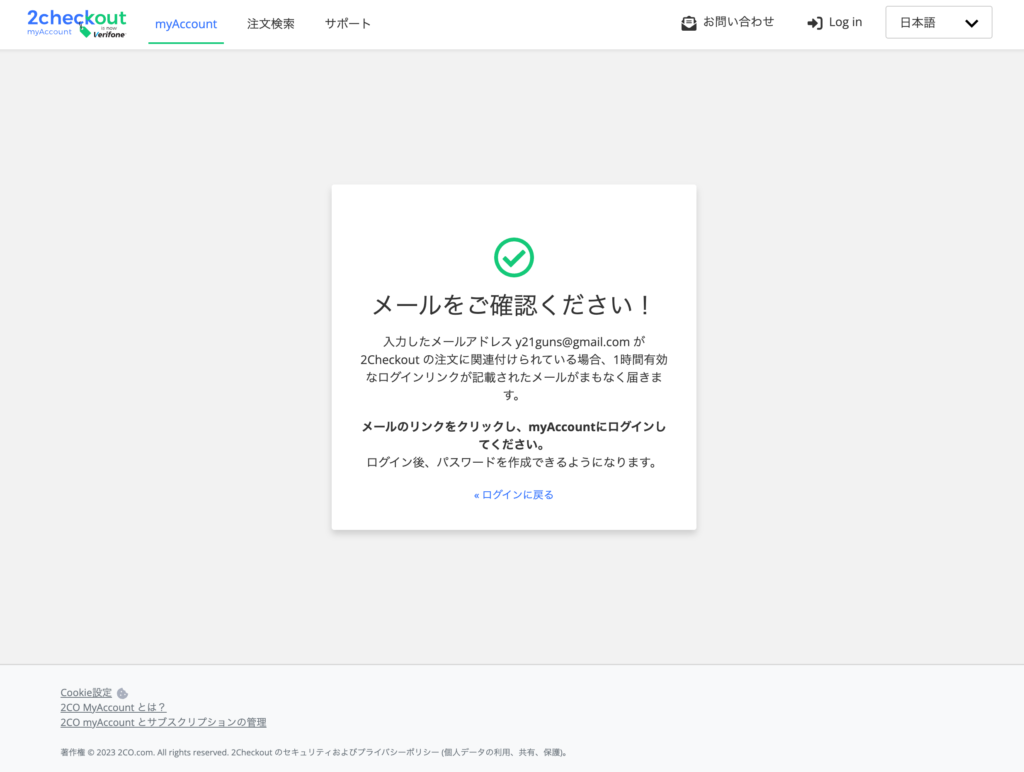
Task: Click the メールをご確認ください！ heading
Action: click(513, 305)
